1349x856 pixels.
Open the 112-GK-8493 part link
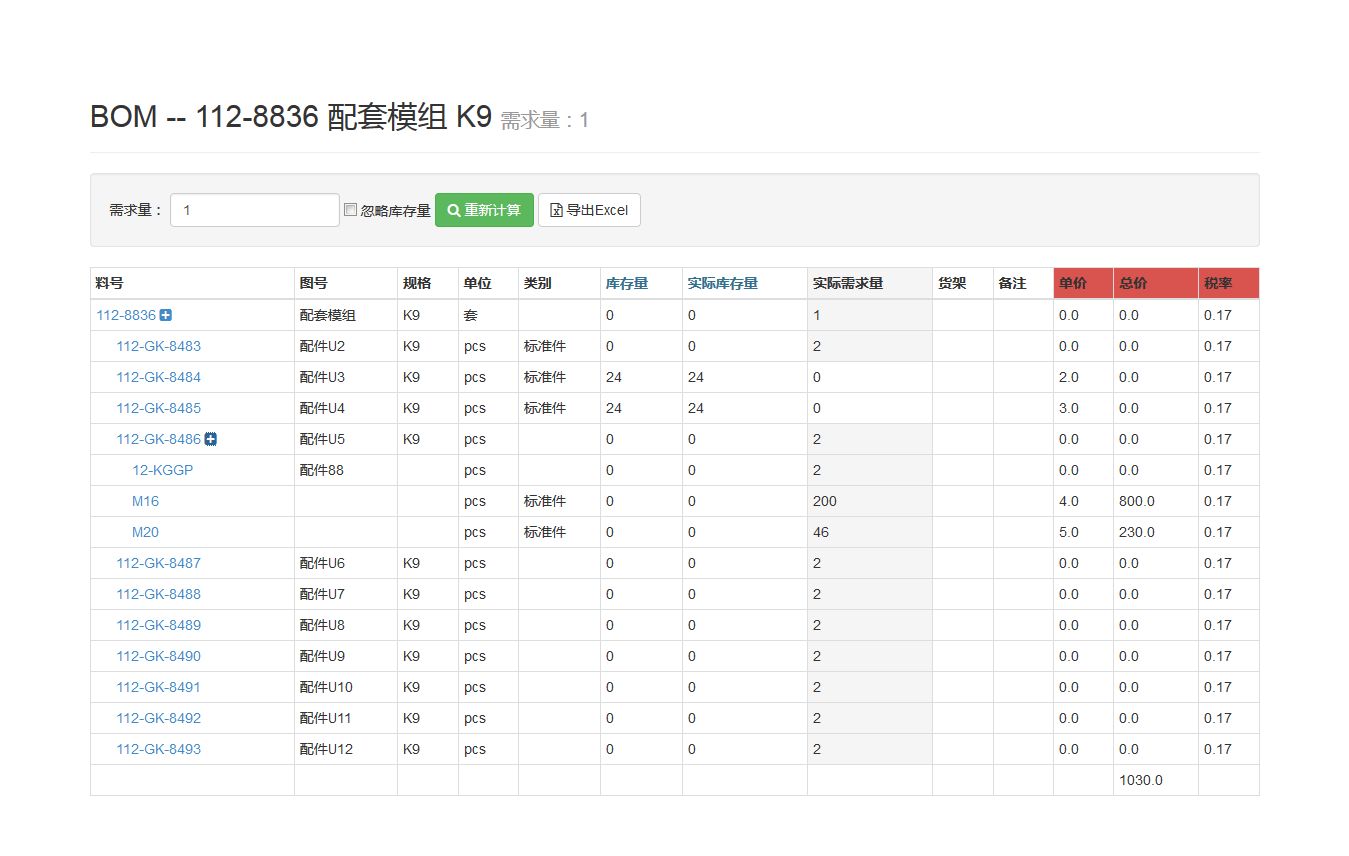(158, 749)
